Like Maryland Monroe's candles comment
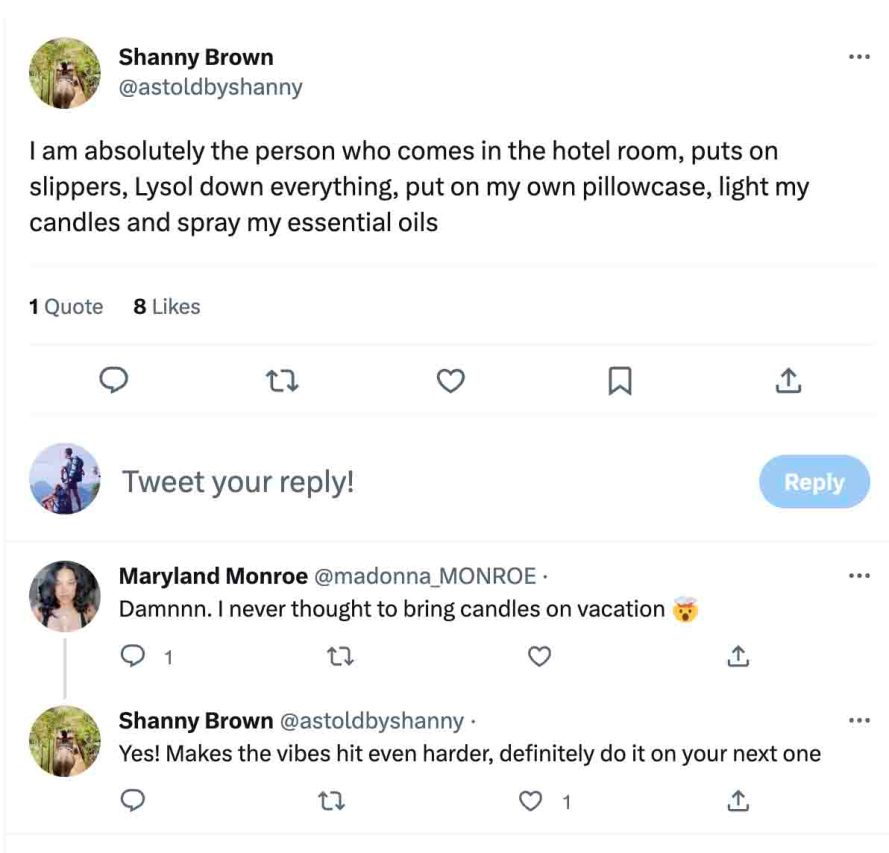 [539, 657]
